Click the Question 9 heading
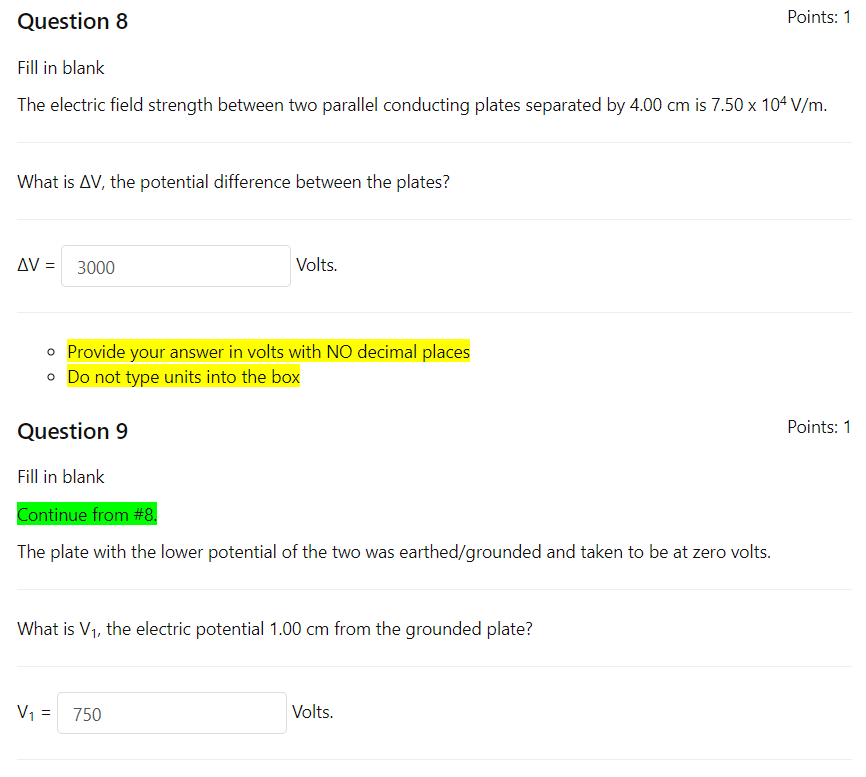The image size is (866, 777). (72, 431)
